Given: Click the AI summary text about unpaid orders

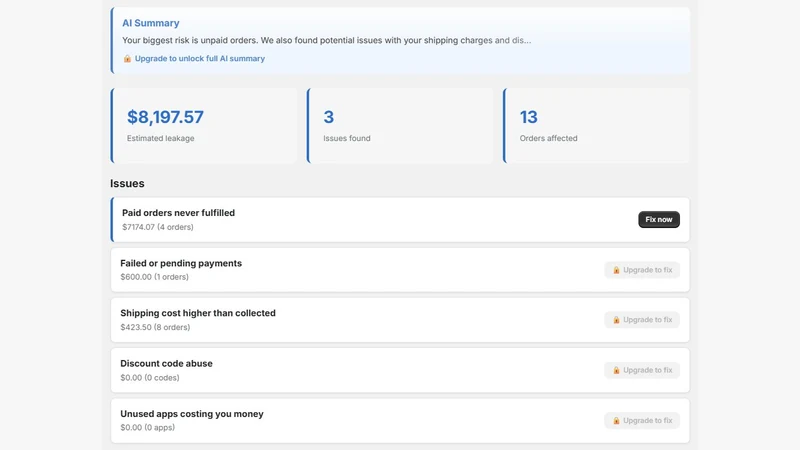Looking at the screenshot, I should click(x=327, y=40).
